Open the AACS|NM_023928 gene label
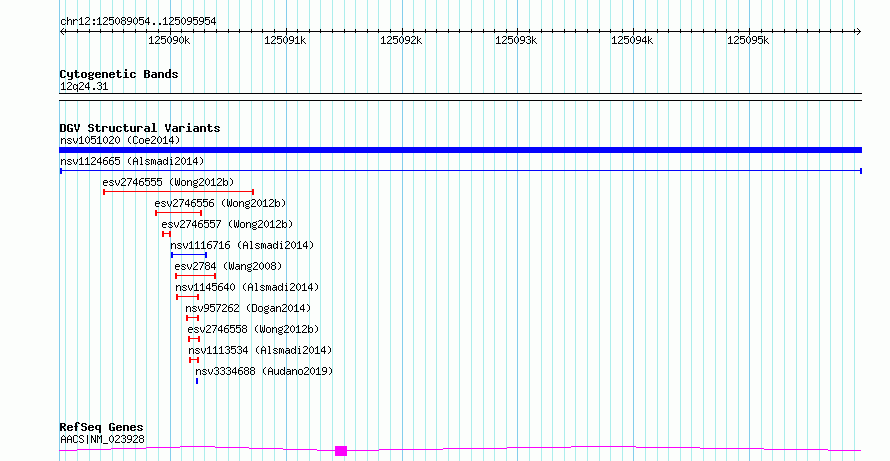890x461 pixels. pyautogui.click(x=102, y=439)
